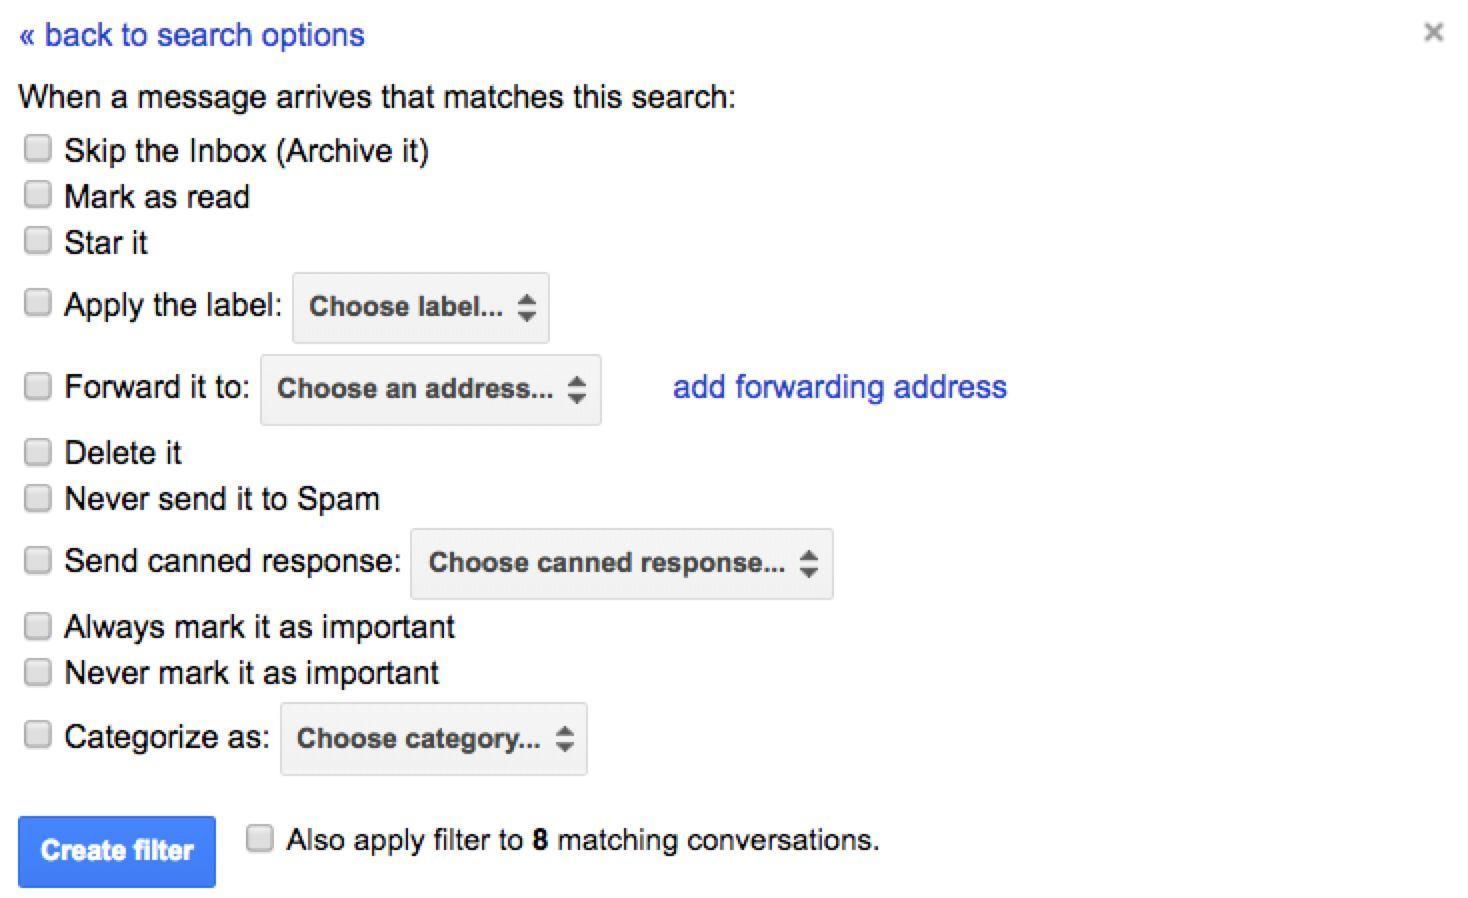Enable the Mark as read option

pos(38,194)
